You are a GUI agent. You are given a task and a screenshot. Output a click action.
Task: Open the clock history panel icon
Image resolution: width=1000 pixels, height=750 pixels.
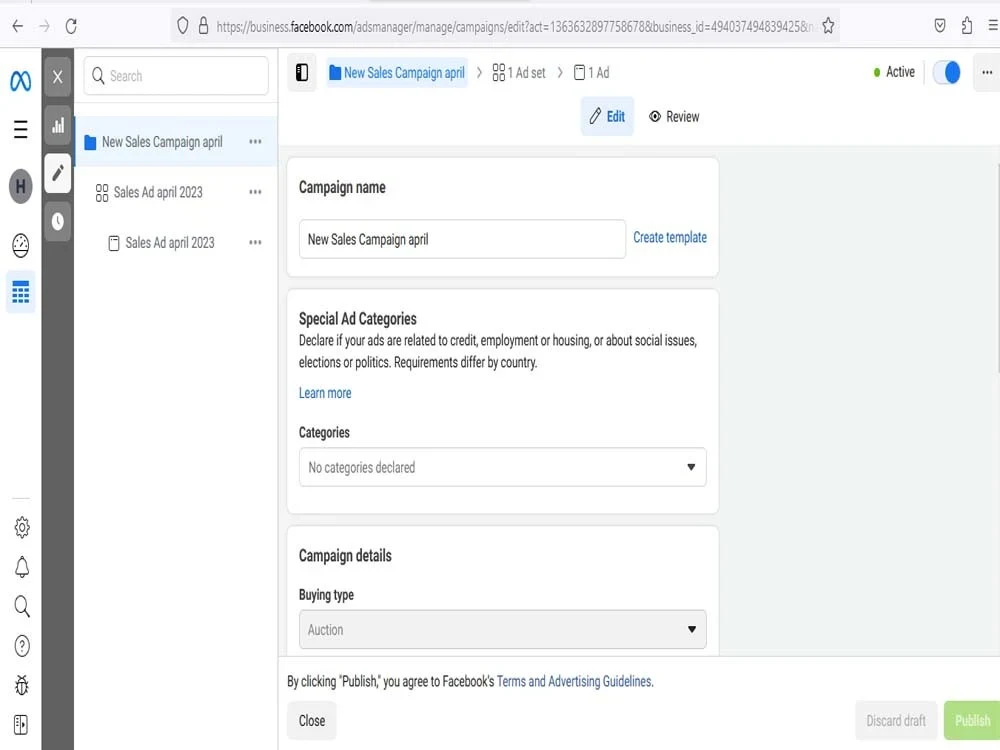coord(58,221)
